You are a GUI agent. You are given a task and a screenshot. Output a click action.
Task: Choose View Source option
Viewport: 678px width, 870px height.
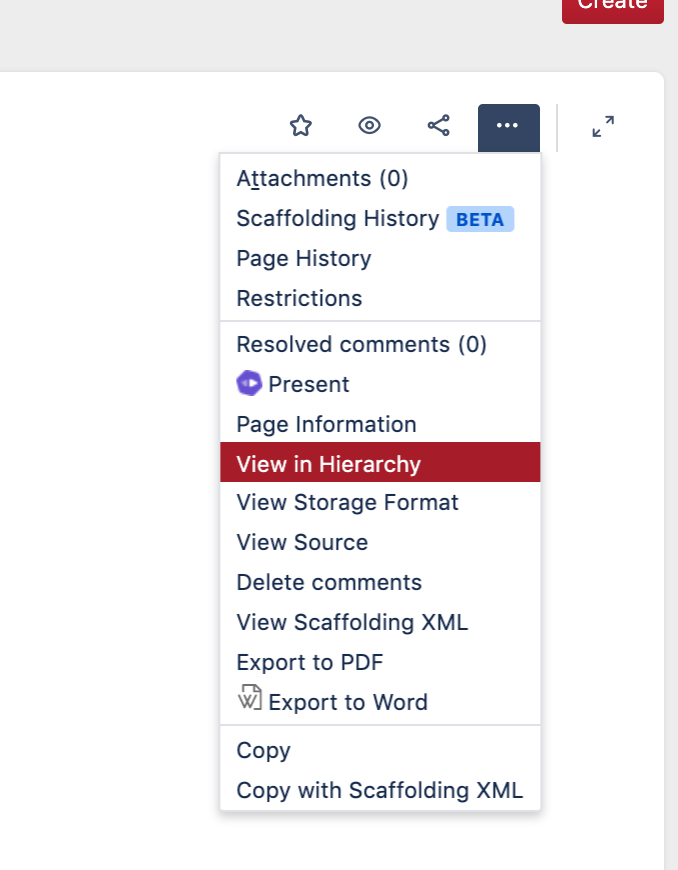click(302, 542)
